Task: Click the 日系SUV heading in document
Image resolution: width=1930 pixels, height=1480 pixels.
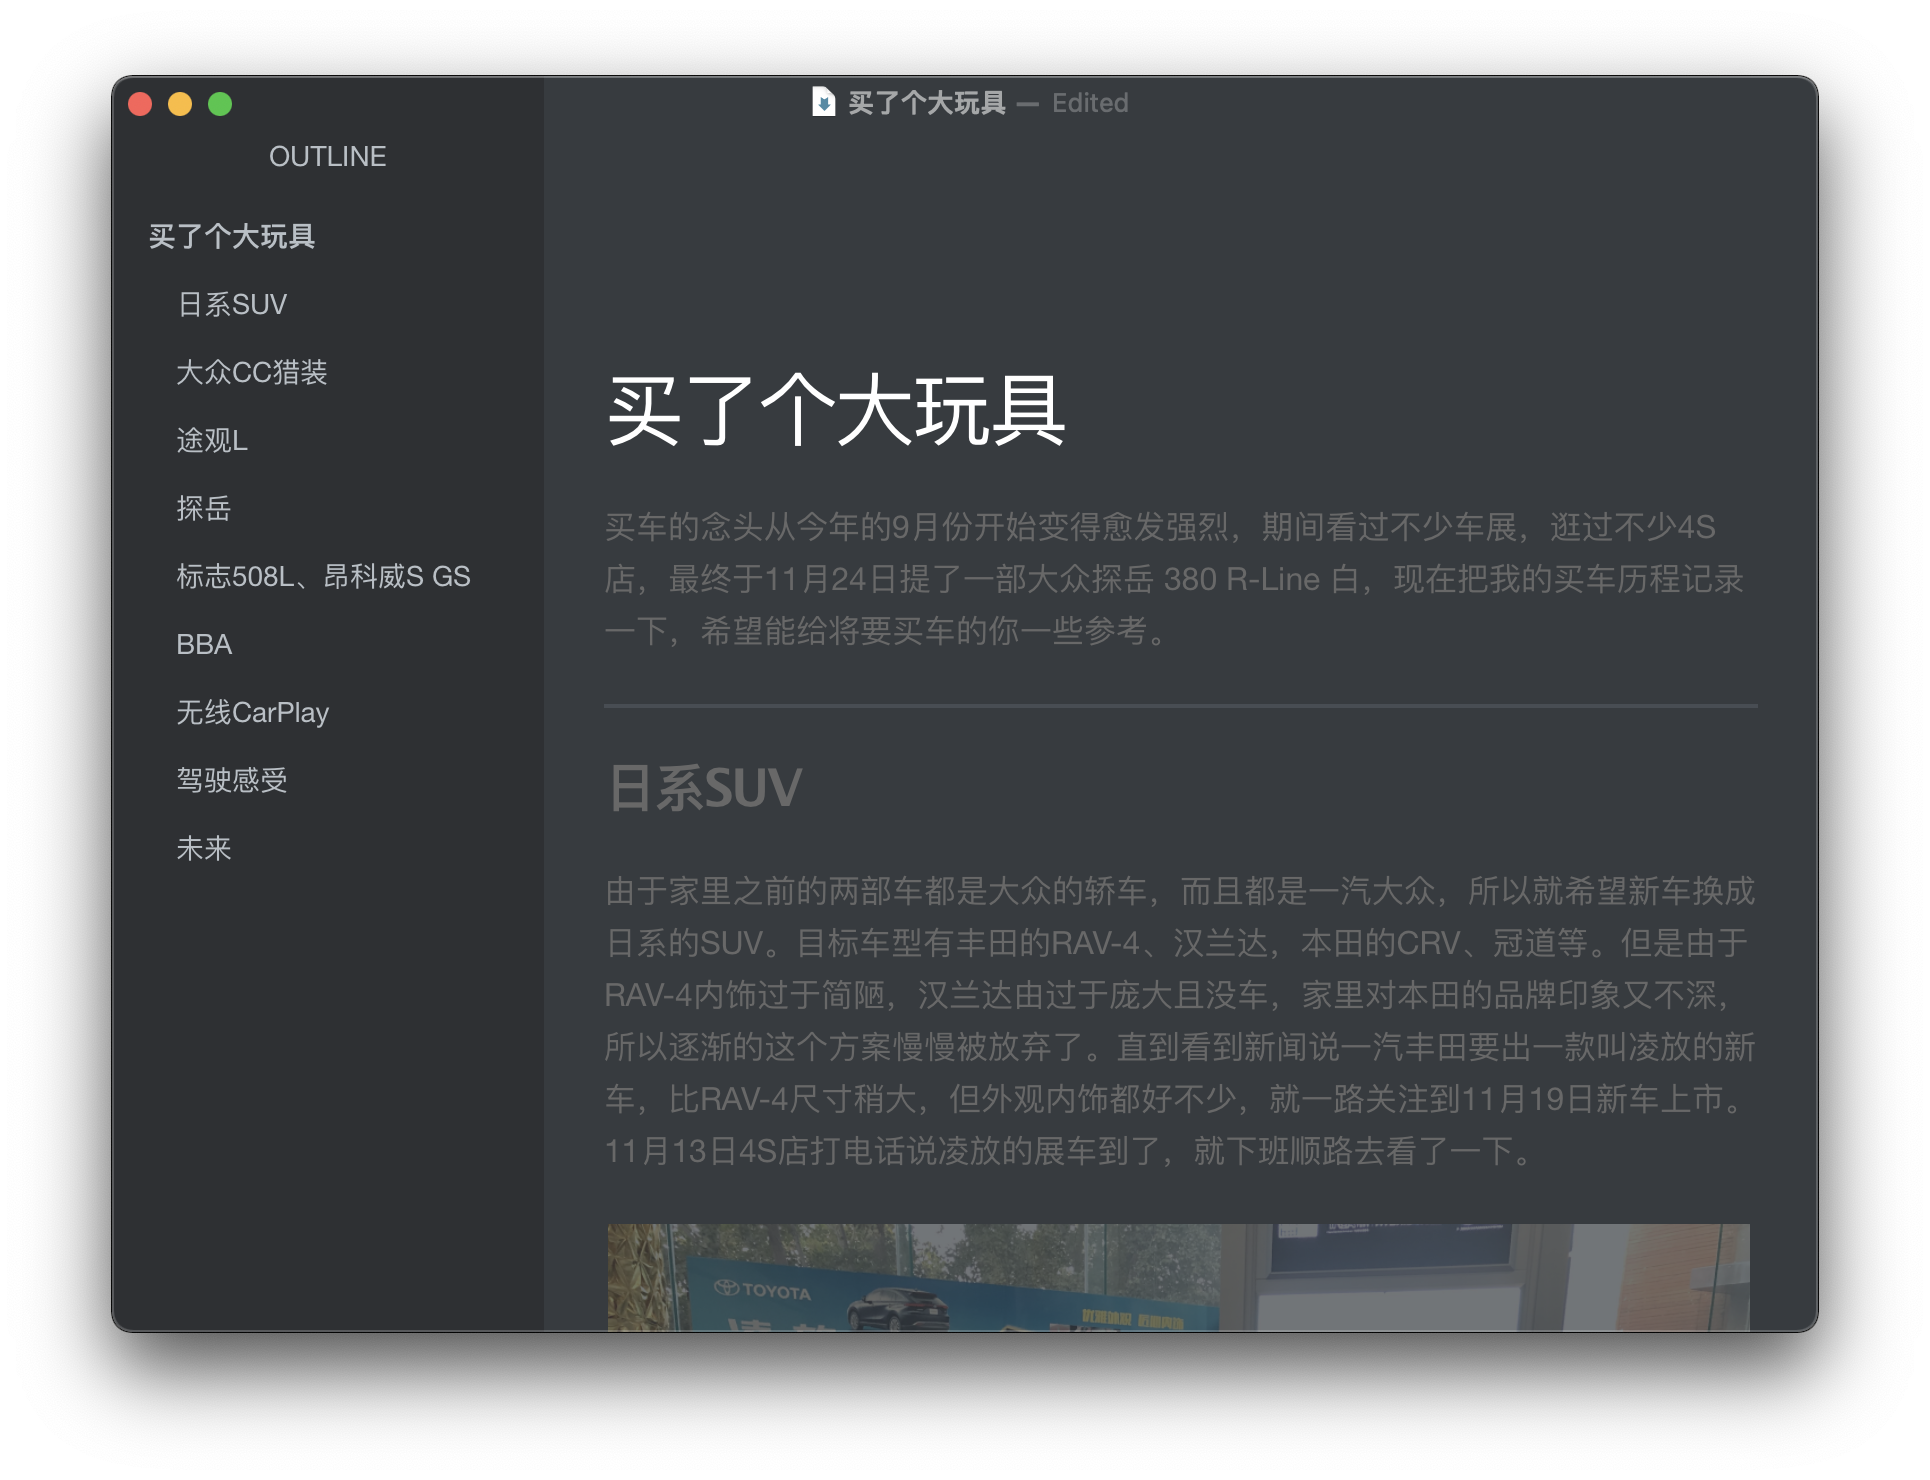Action: (705, 788)
